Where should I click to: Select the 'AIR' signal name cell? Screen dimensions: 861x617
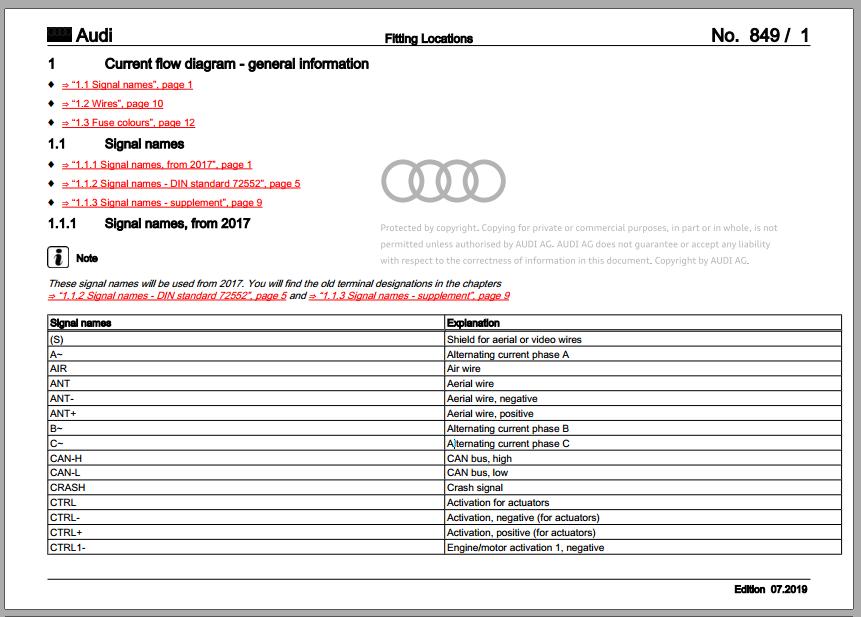[246, 369]
